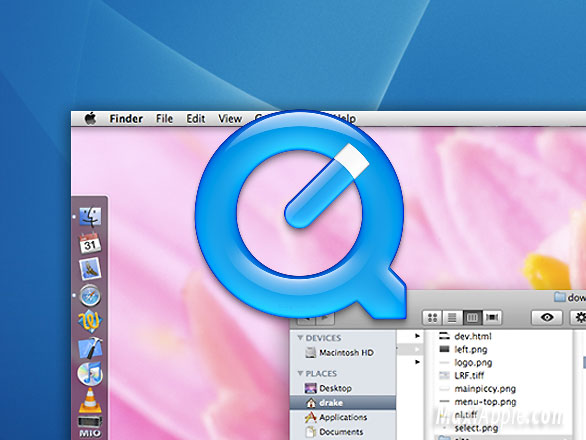This screenshot has height=440, width=586.
Task: Open the View menu
Action: click(x=230, y=119)
